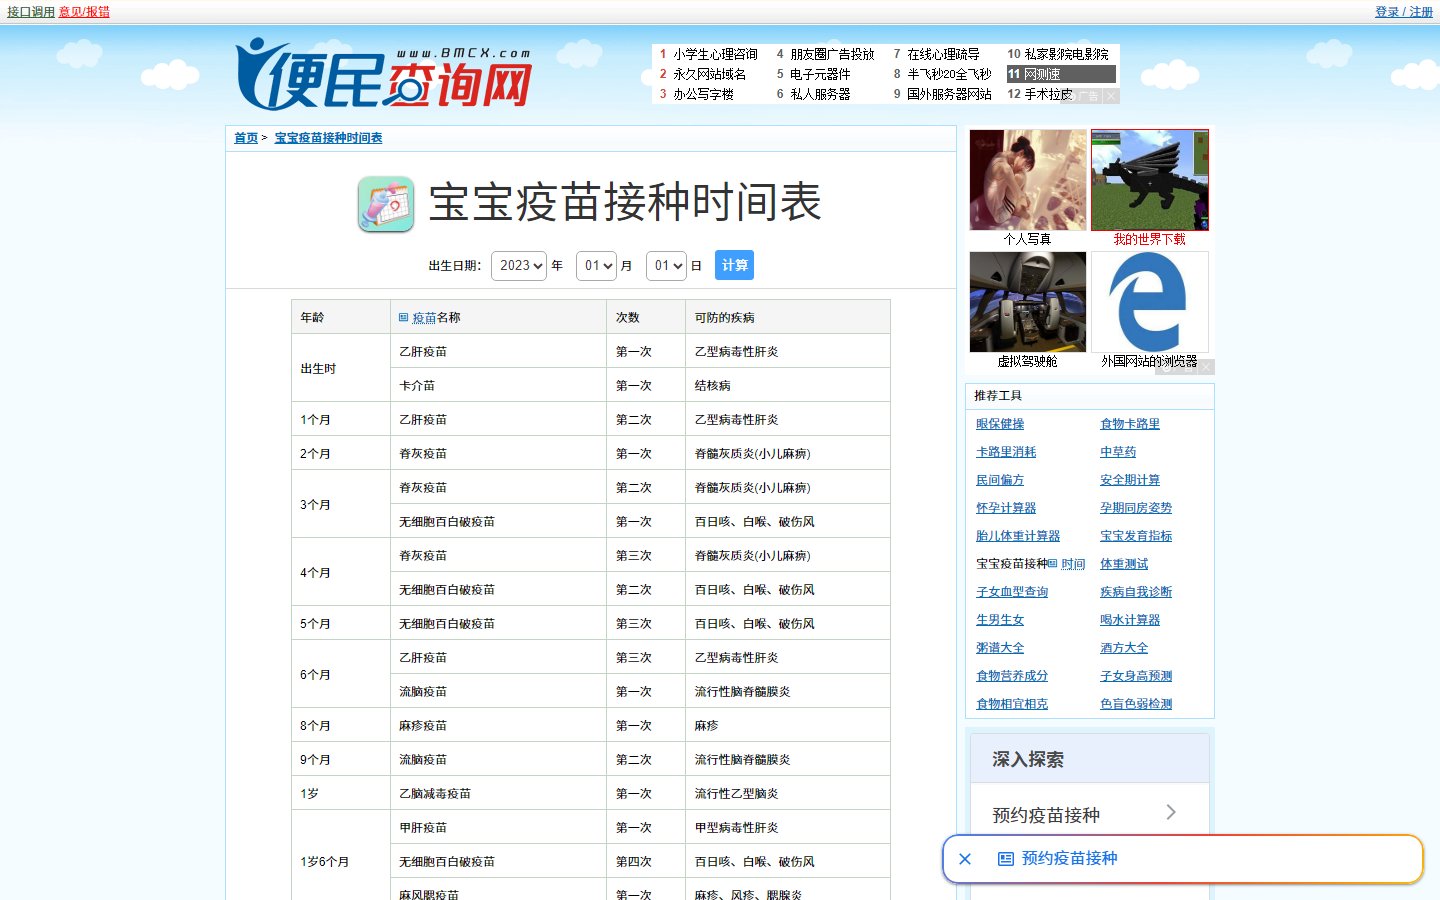Open the 胎儿体重计算器 tool link
The height and width of the screenshot is (900, 1440).
[x=1018, y=536]
